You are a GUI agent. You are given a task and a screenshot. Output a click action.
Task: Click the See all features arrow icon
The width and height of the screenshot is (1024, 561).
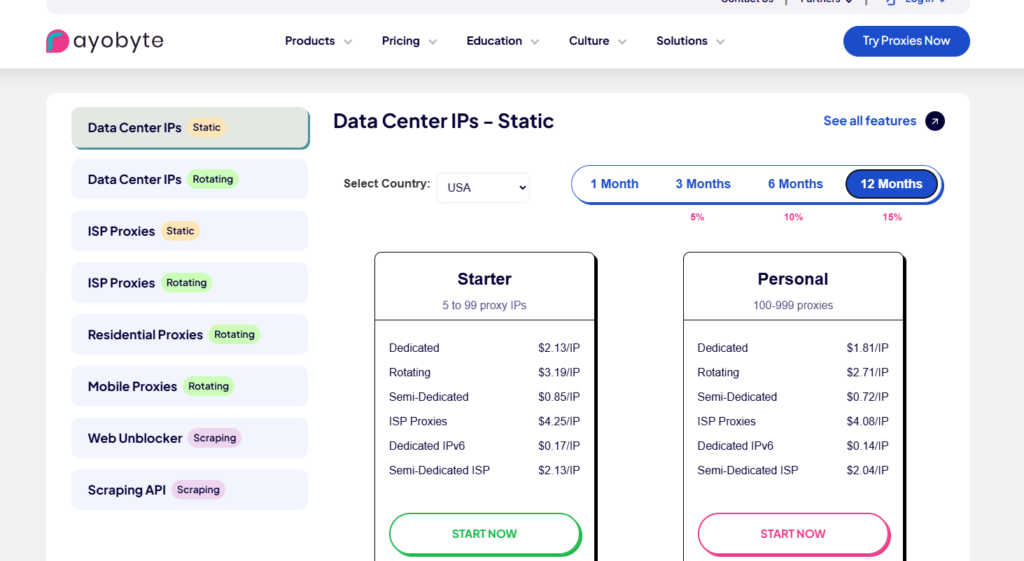[x=935, y=121]
